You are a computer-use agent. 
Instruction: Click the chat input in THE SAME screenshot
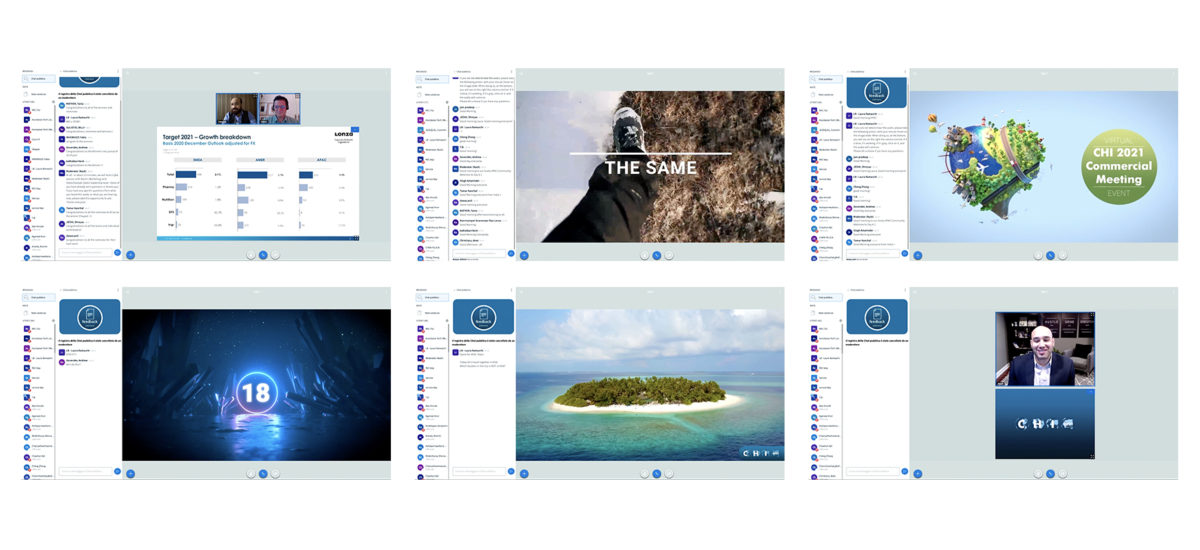[479, 252]
